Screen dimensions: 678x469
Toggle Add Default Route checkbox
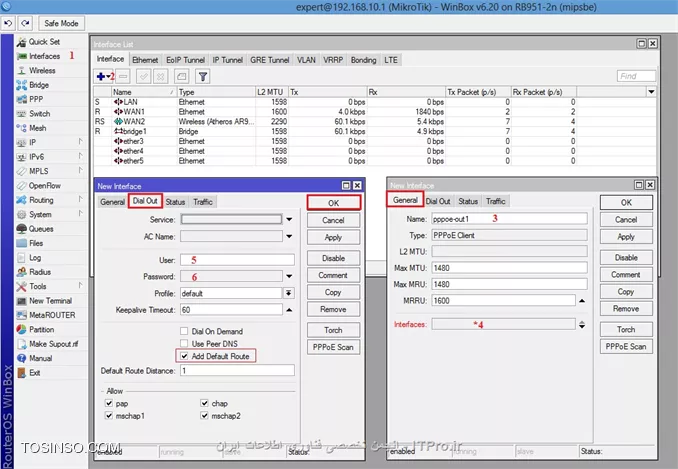tap(184, 356)
